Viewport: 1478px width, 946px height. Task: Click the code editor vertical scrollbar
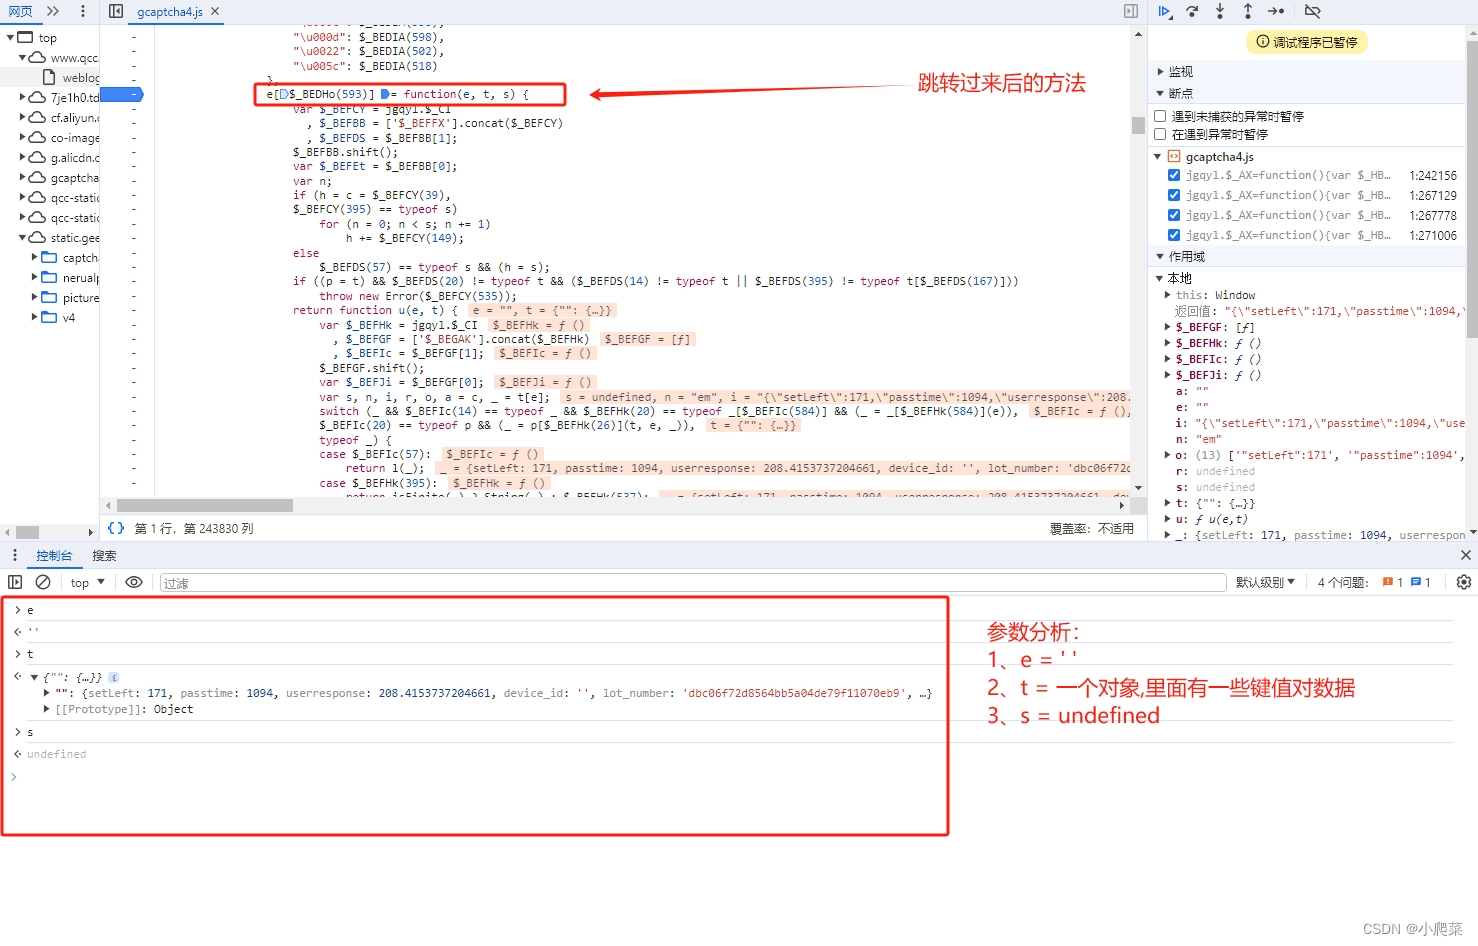(x=1138, y=125)
